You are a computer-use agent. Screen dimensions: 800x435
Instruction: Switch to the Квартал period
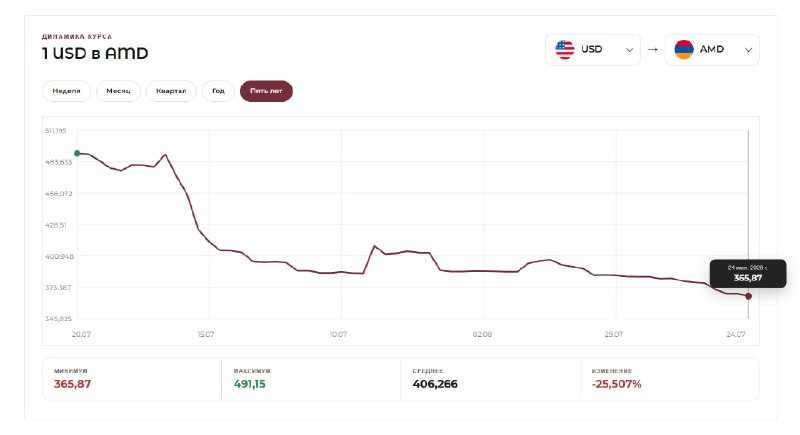(171, 91)
